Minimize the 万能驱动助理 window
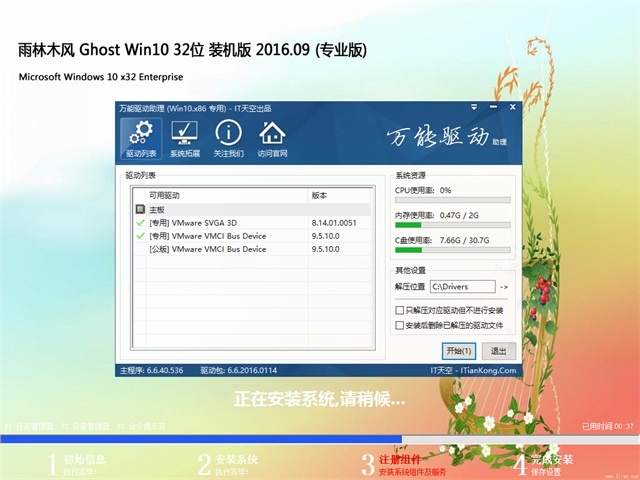 pyautogui.click(x=492, y=108)
